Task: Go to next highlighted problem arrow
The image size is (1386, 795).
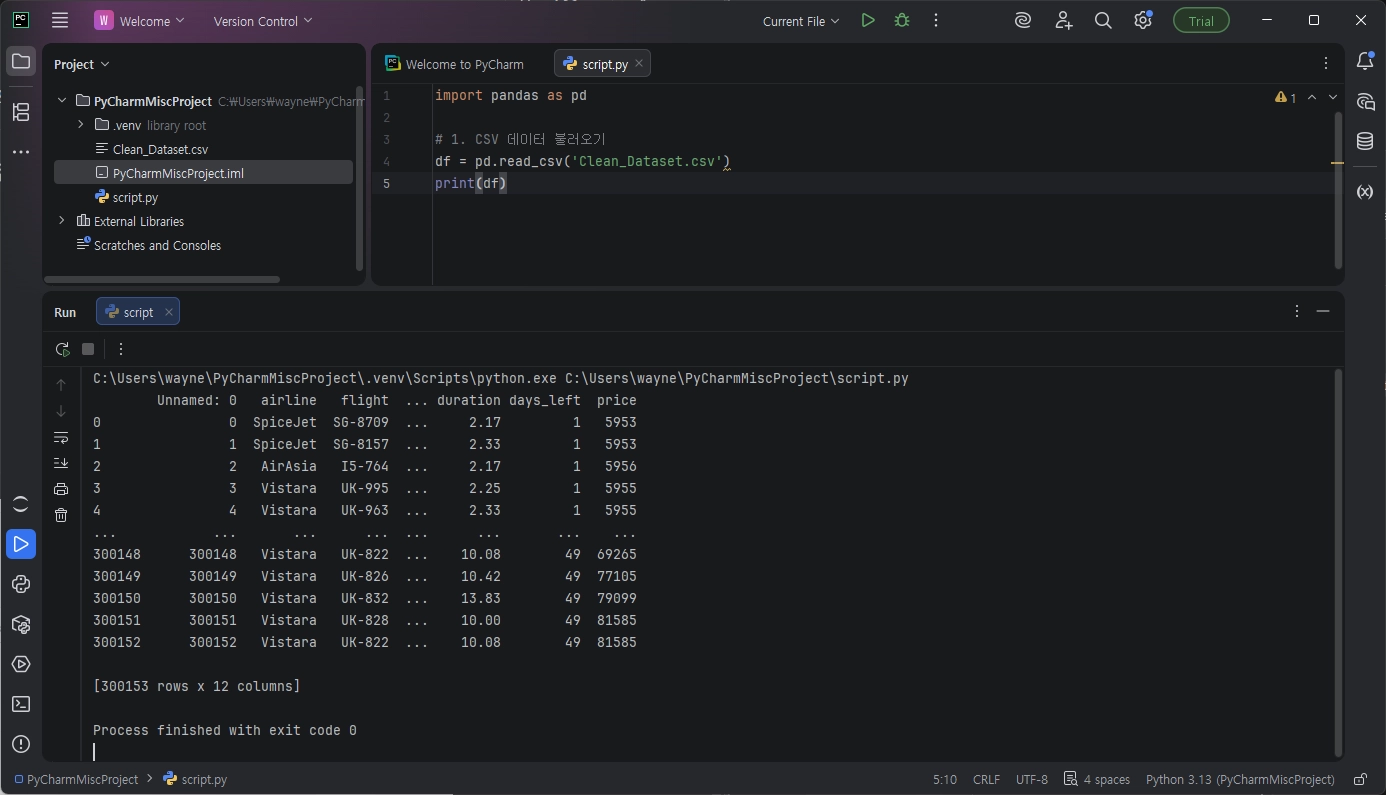Action: click(1332, 97)
